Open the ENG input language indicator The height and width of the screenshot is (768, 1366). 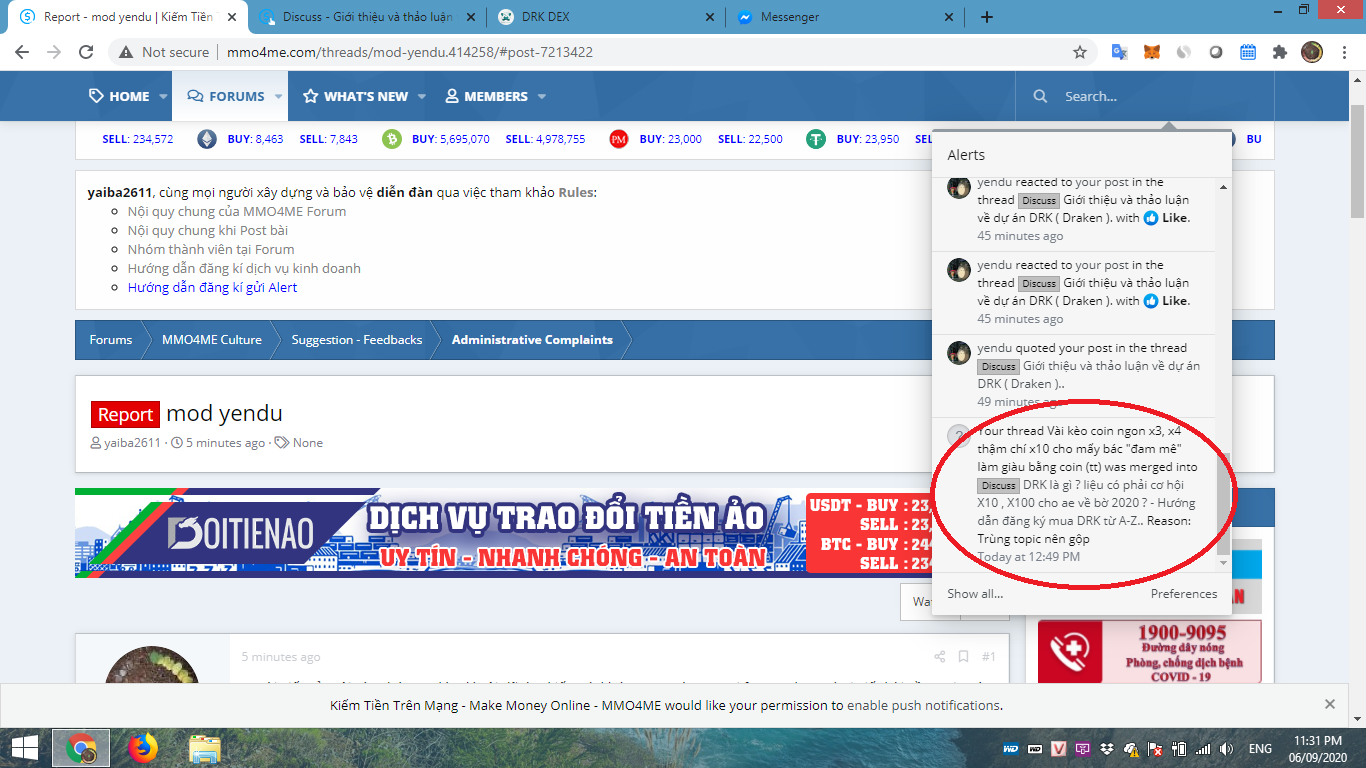click(1260, 748)
